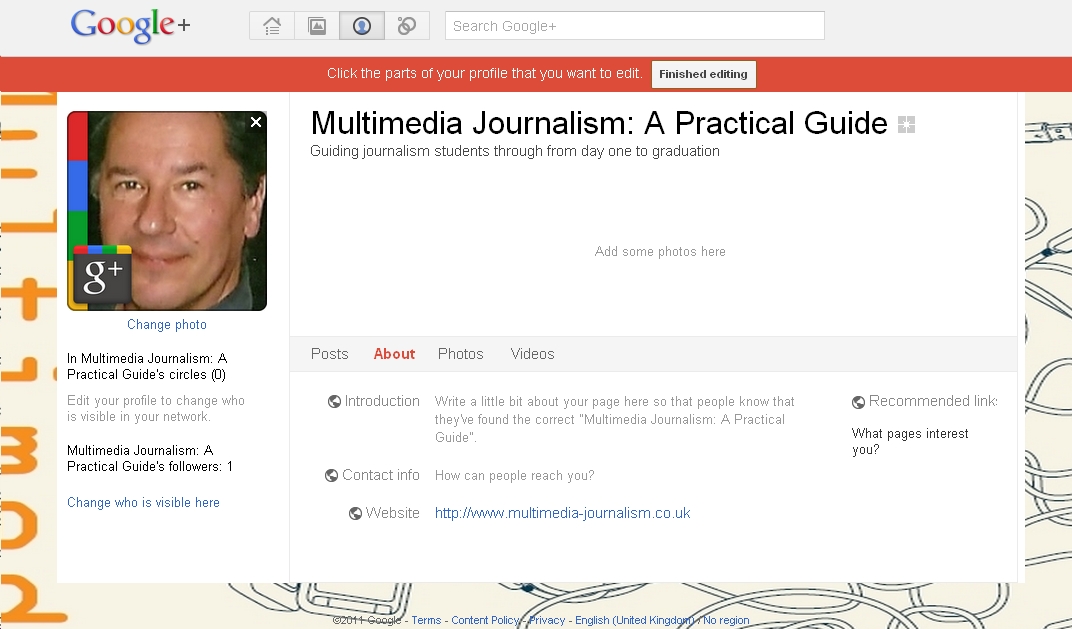Click What pages interest you text

pyautogui.click(x=910, y=442)
